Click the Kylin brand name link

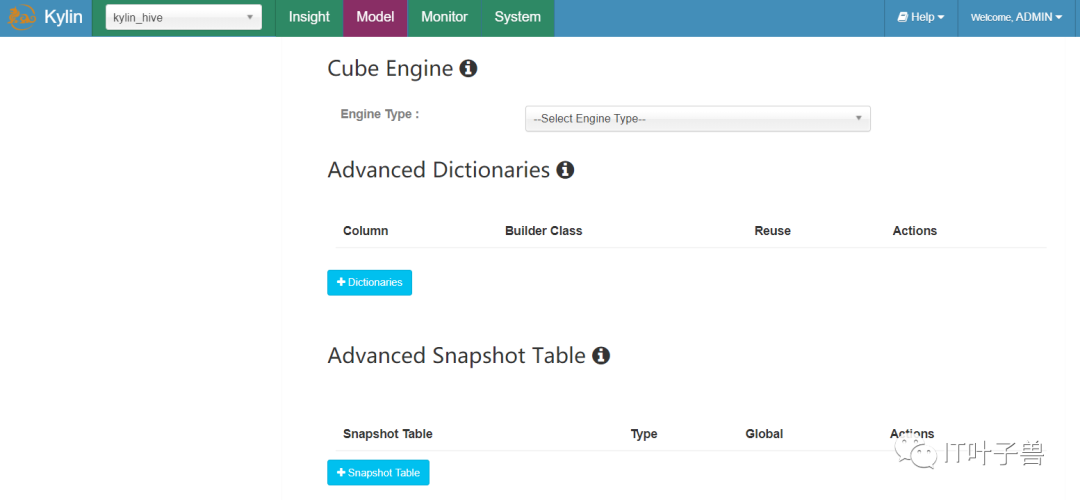[x=63, y=18]
